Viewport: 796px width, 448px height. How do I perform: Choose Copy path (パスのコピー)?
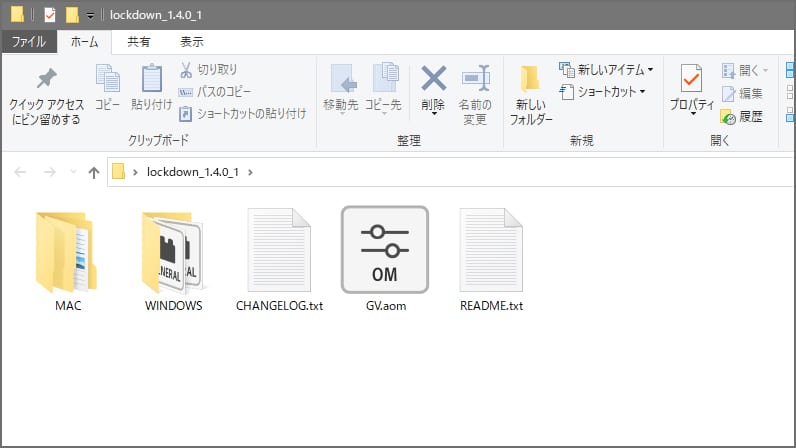[215, 92]
